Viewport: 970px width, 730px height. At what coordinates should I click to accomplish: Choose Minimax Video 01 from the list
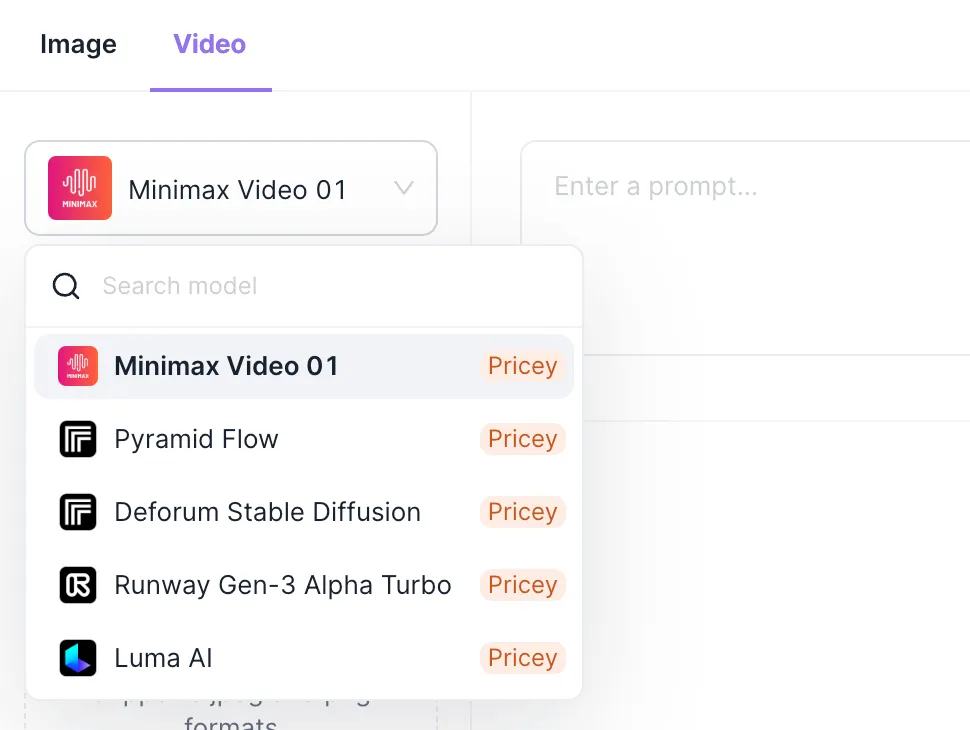coord(227,366)
